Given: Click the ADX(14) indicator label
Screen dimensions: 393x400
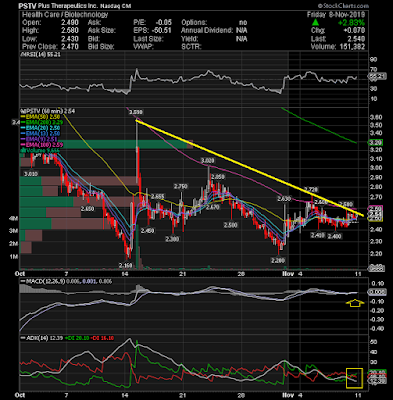Looking at the screenshot, I should click(35, 338).
